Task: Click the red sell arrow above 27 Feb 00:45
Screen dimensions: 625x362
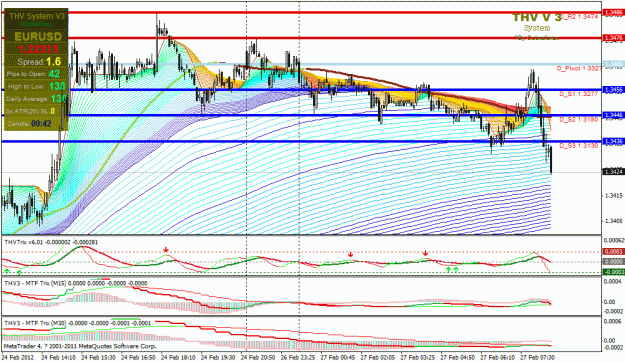Action: tap(350, 254)
